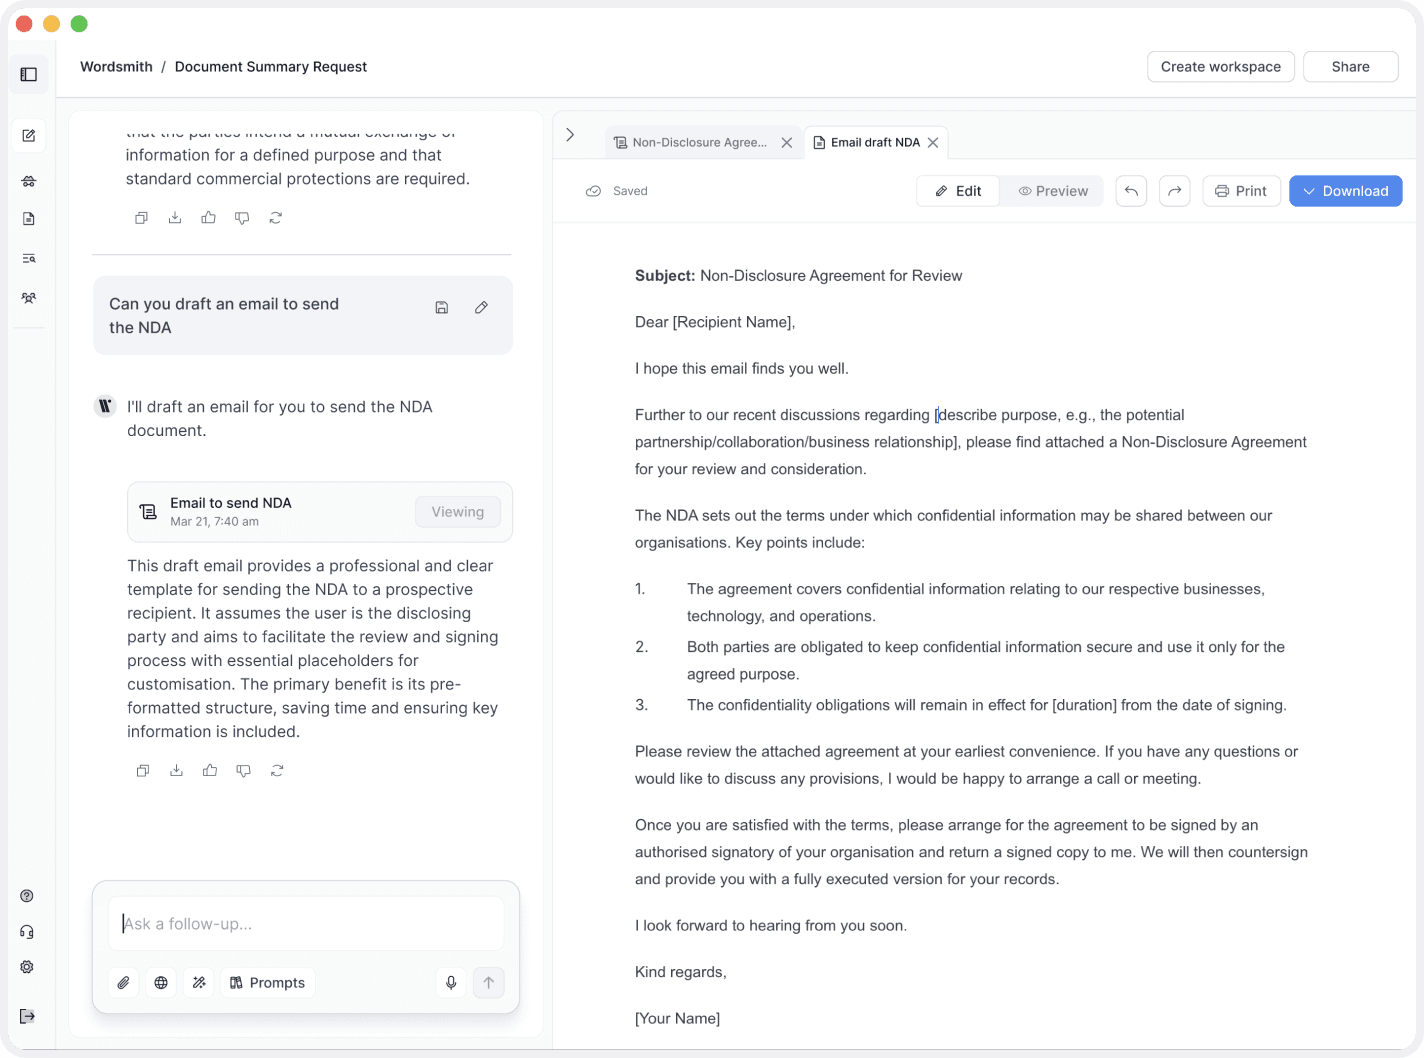Click the Create workspace button
Screen dimensions: 1424x1058
click(x=1220, y=67)
